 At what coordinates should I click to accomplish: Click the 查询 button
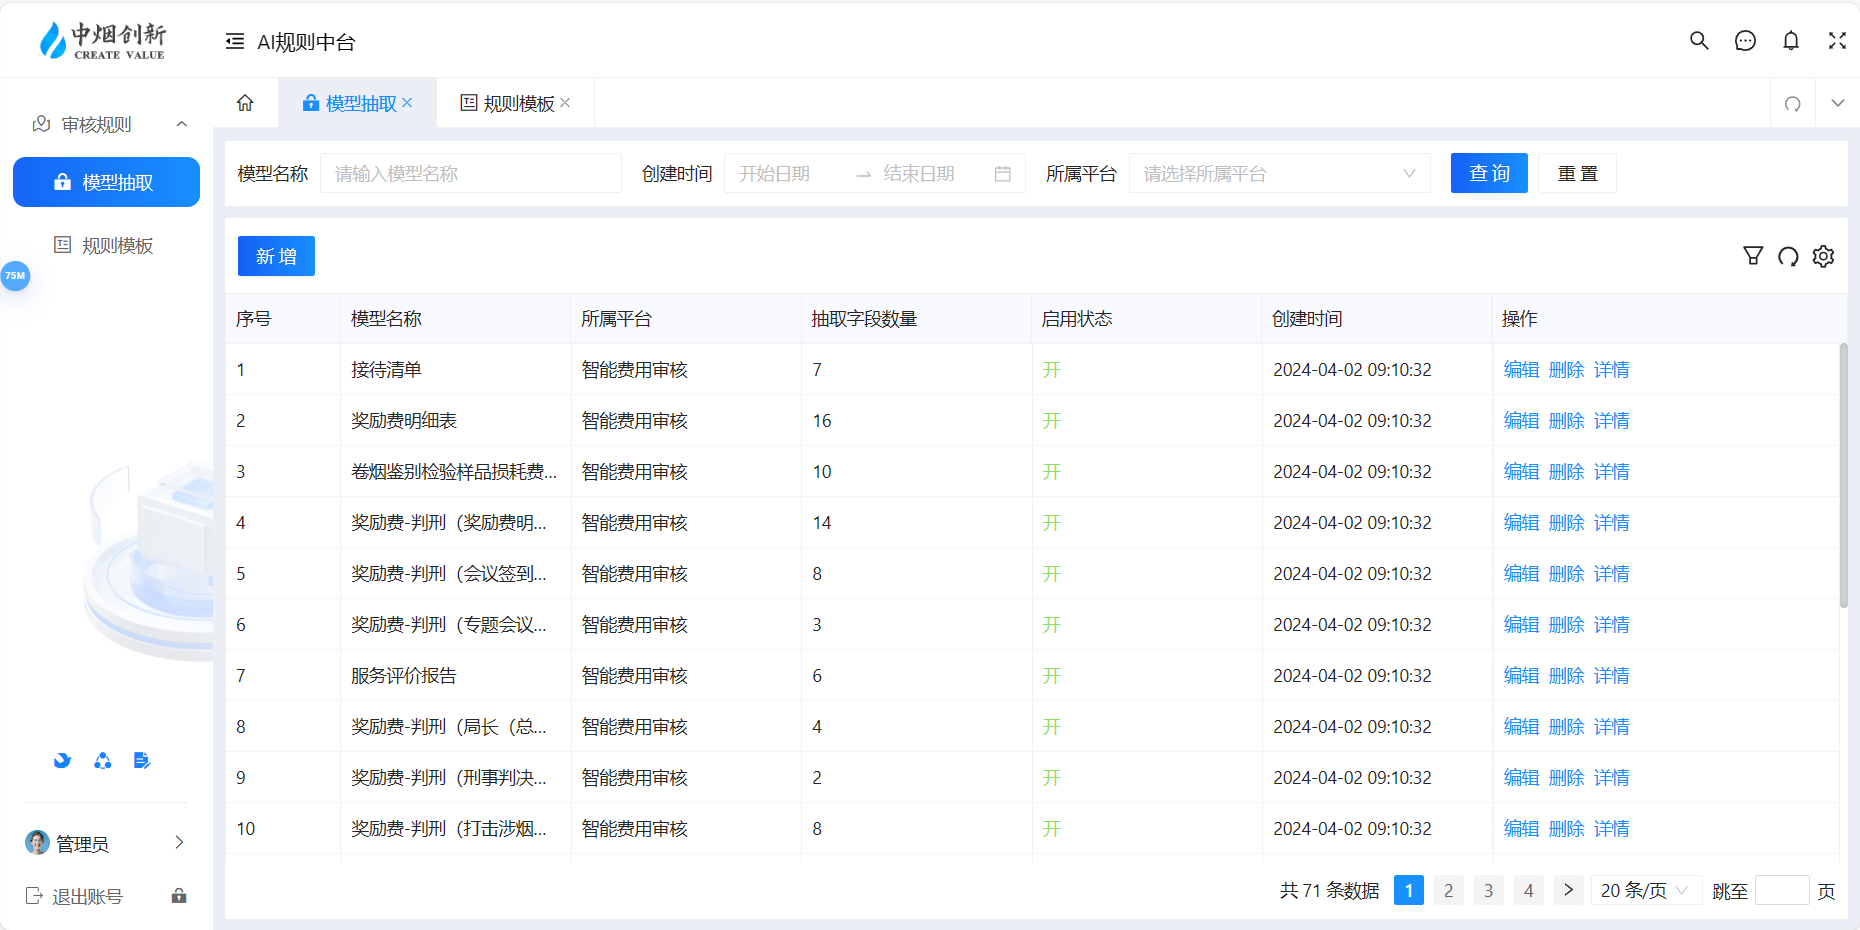click(1489, 173)
